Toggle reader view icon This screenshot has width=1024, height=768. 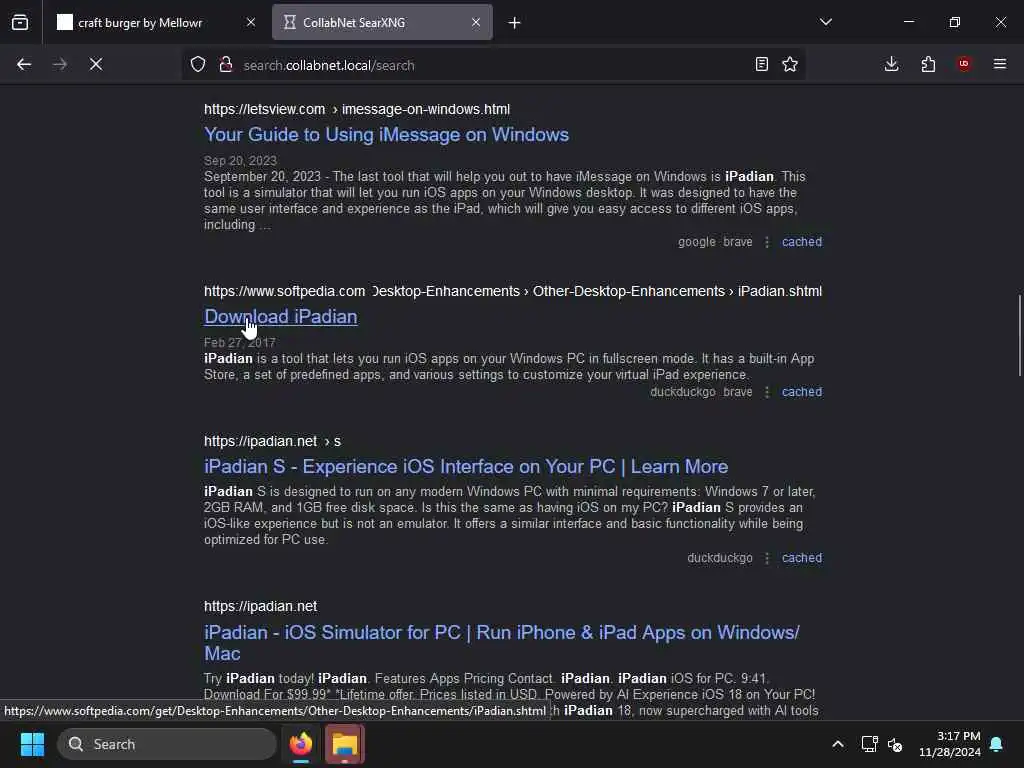click(761, 64)
